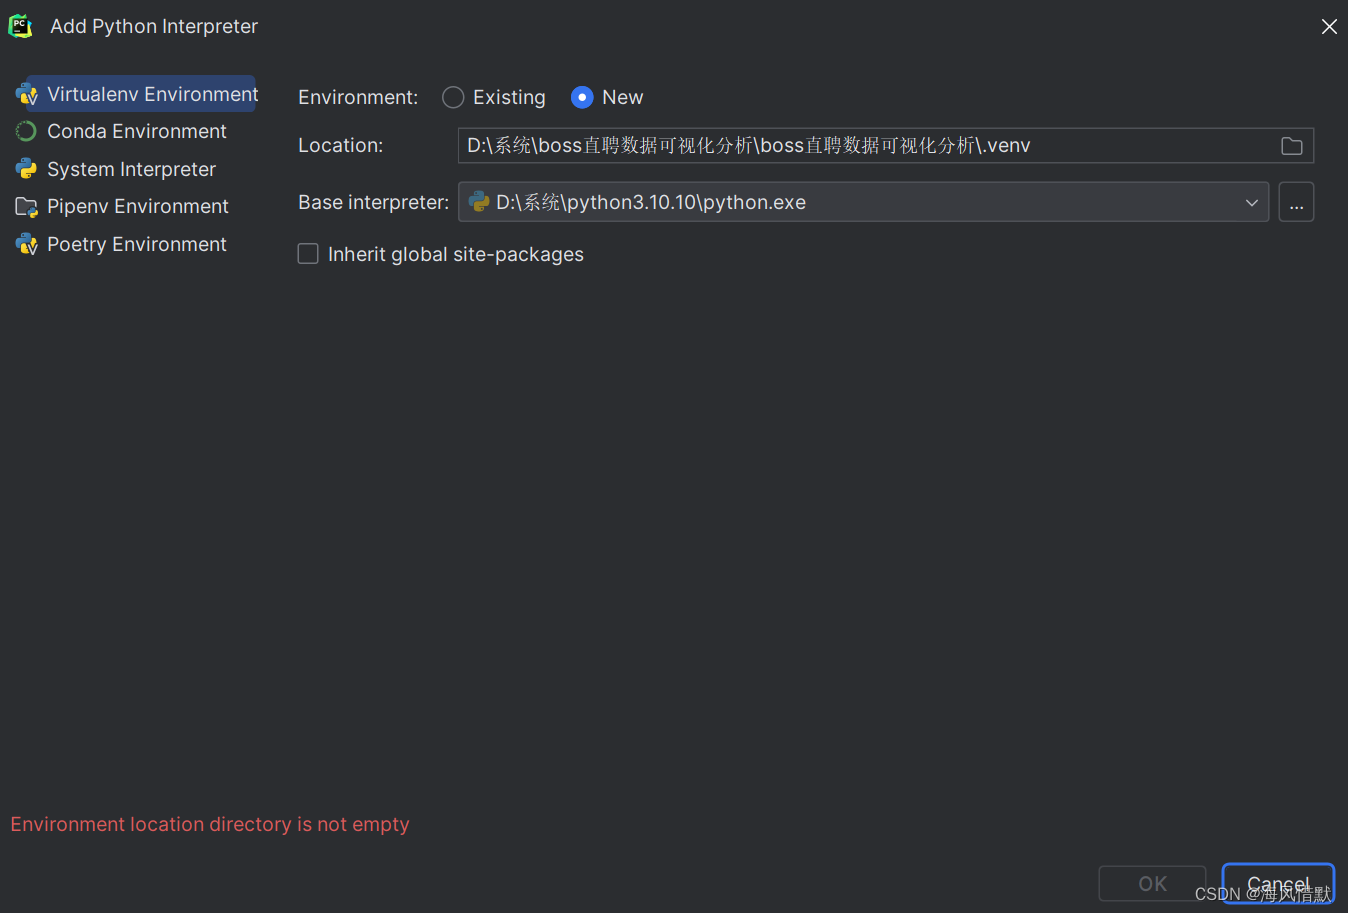This screenshot has width=1348, height=913.
Task: Click inside the Location path field
Action: (800, 145)
